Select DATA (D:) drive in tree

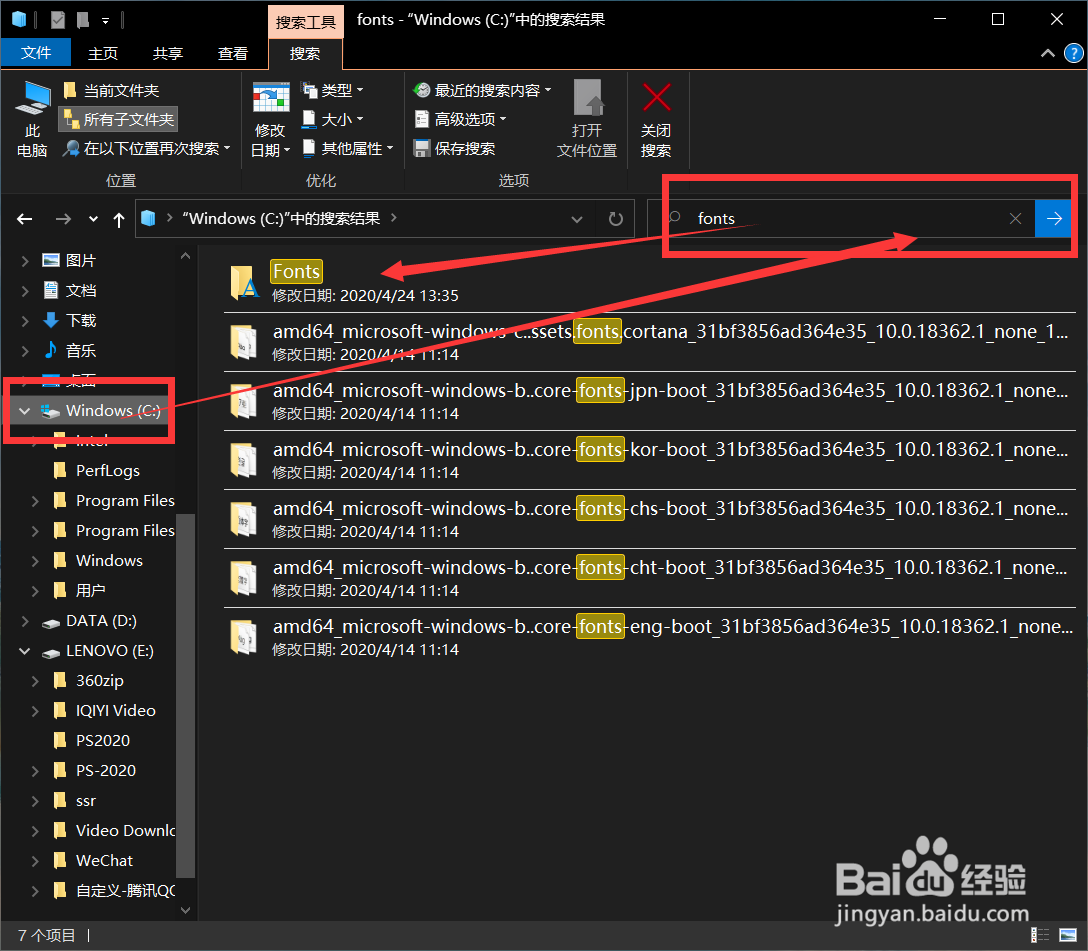click(x=89, y=621)
